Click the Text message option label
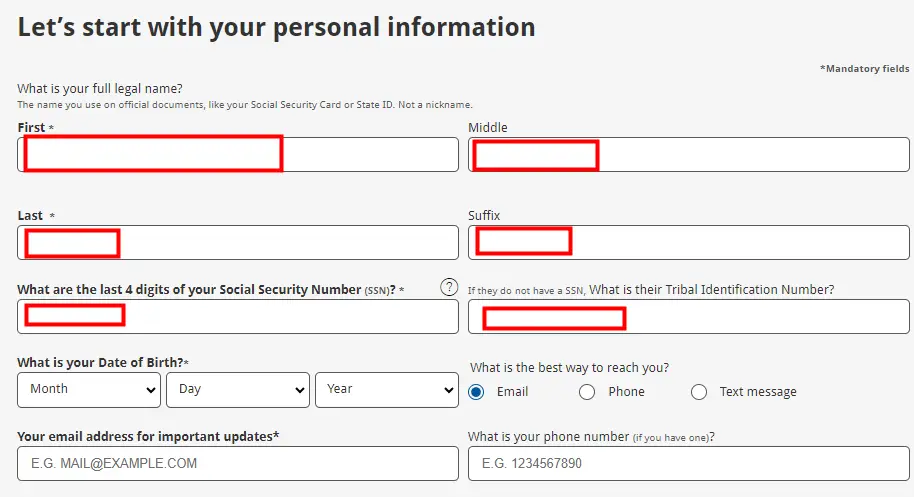 click(758, 392)
